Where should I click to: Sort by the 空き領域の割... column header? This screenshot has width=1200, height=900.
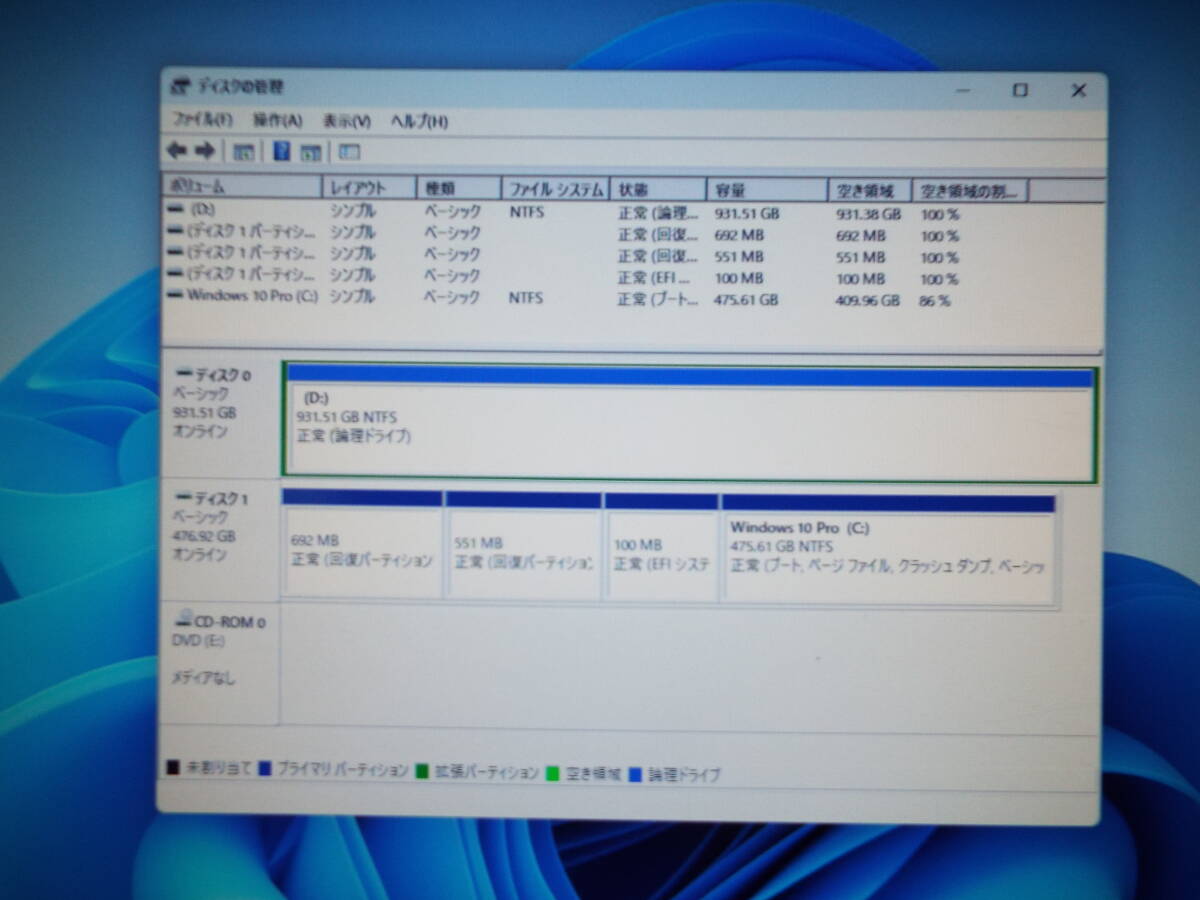point(971,190)
